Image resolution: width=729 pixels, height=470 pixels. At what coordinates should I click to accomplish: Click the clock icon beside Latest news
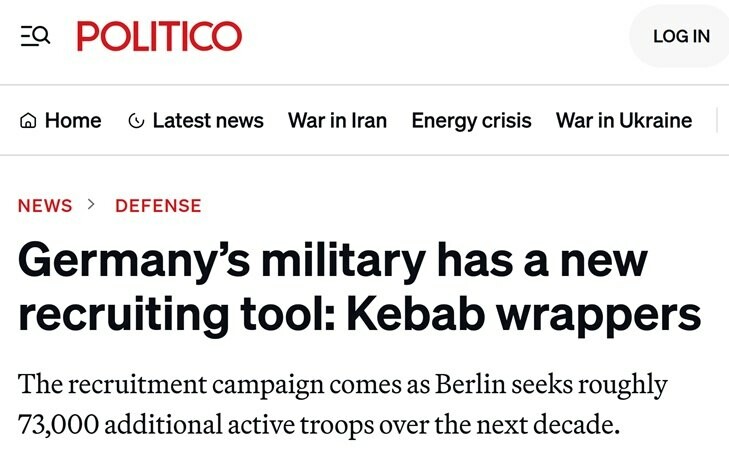(136, 121)
